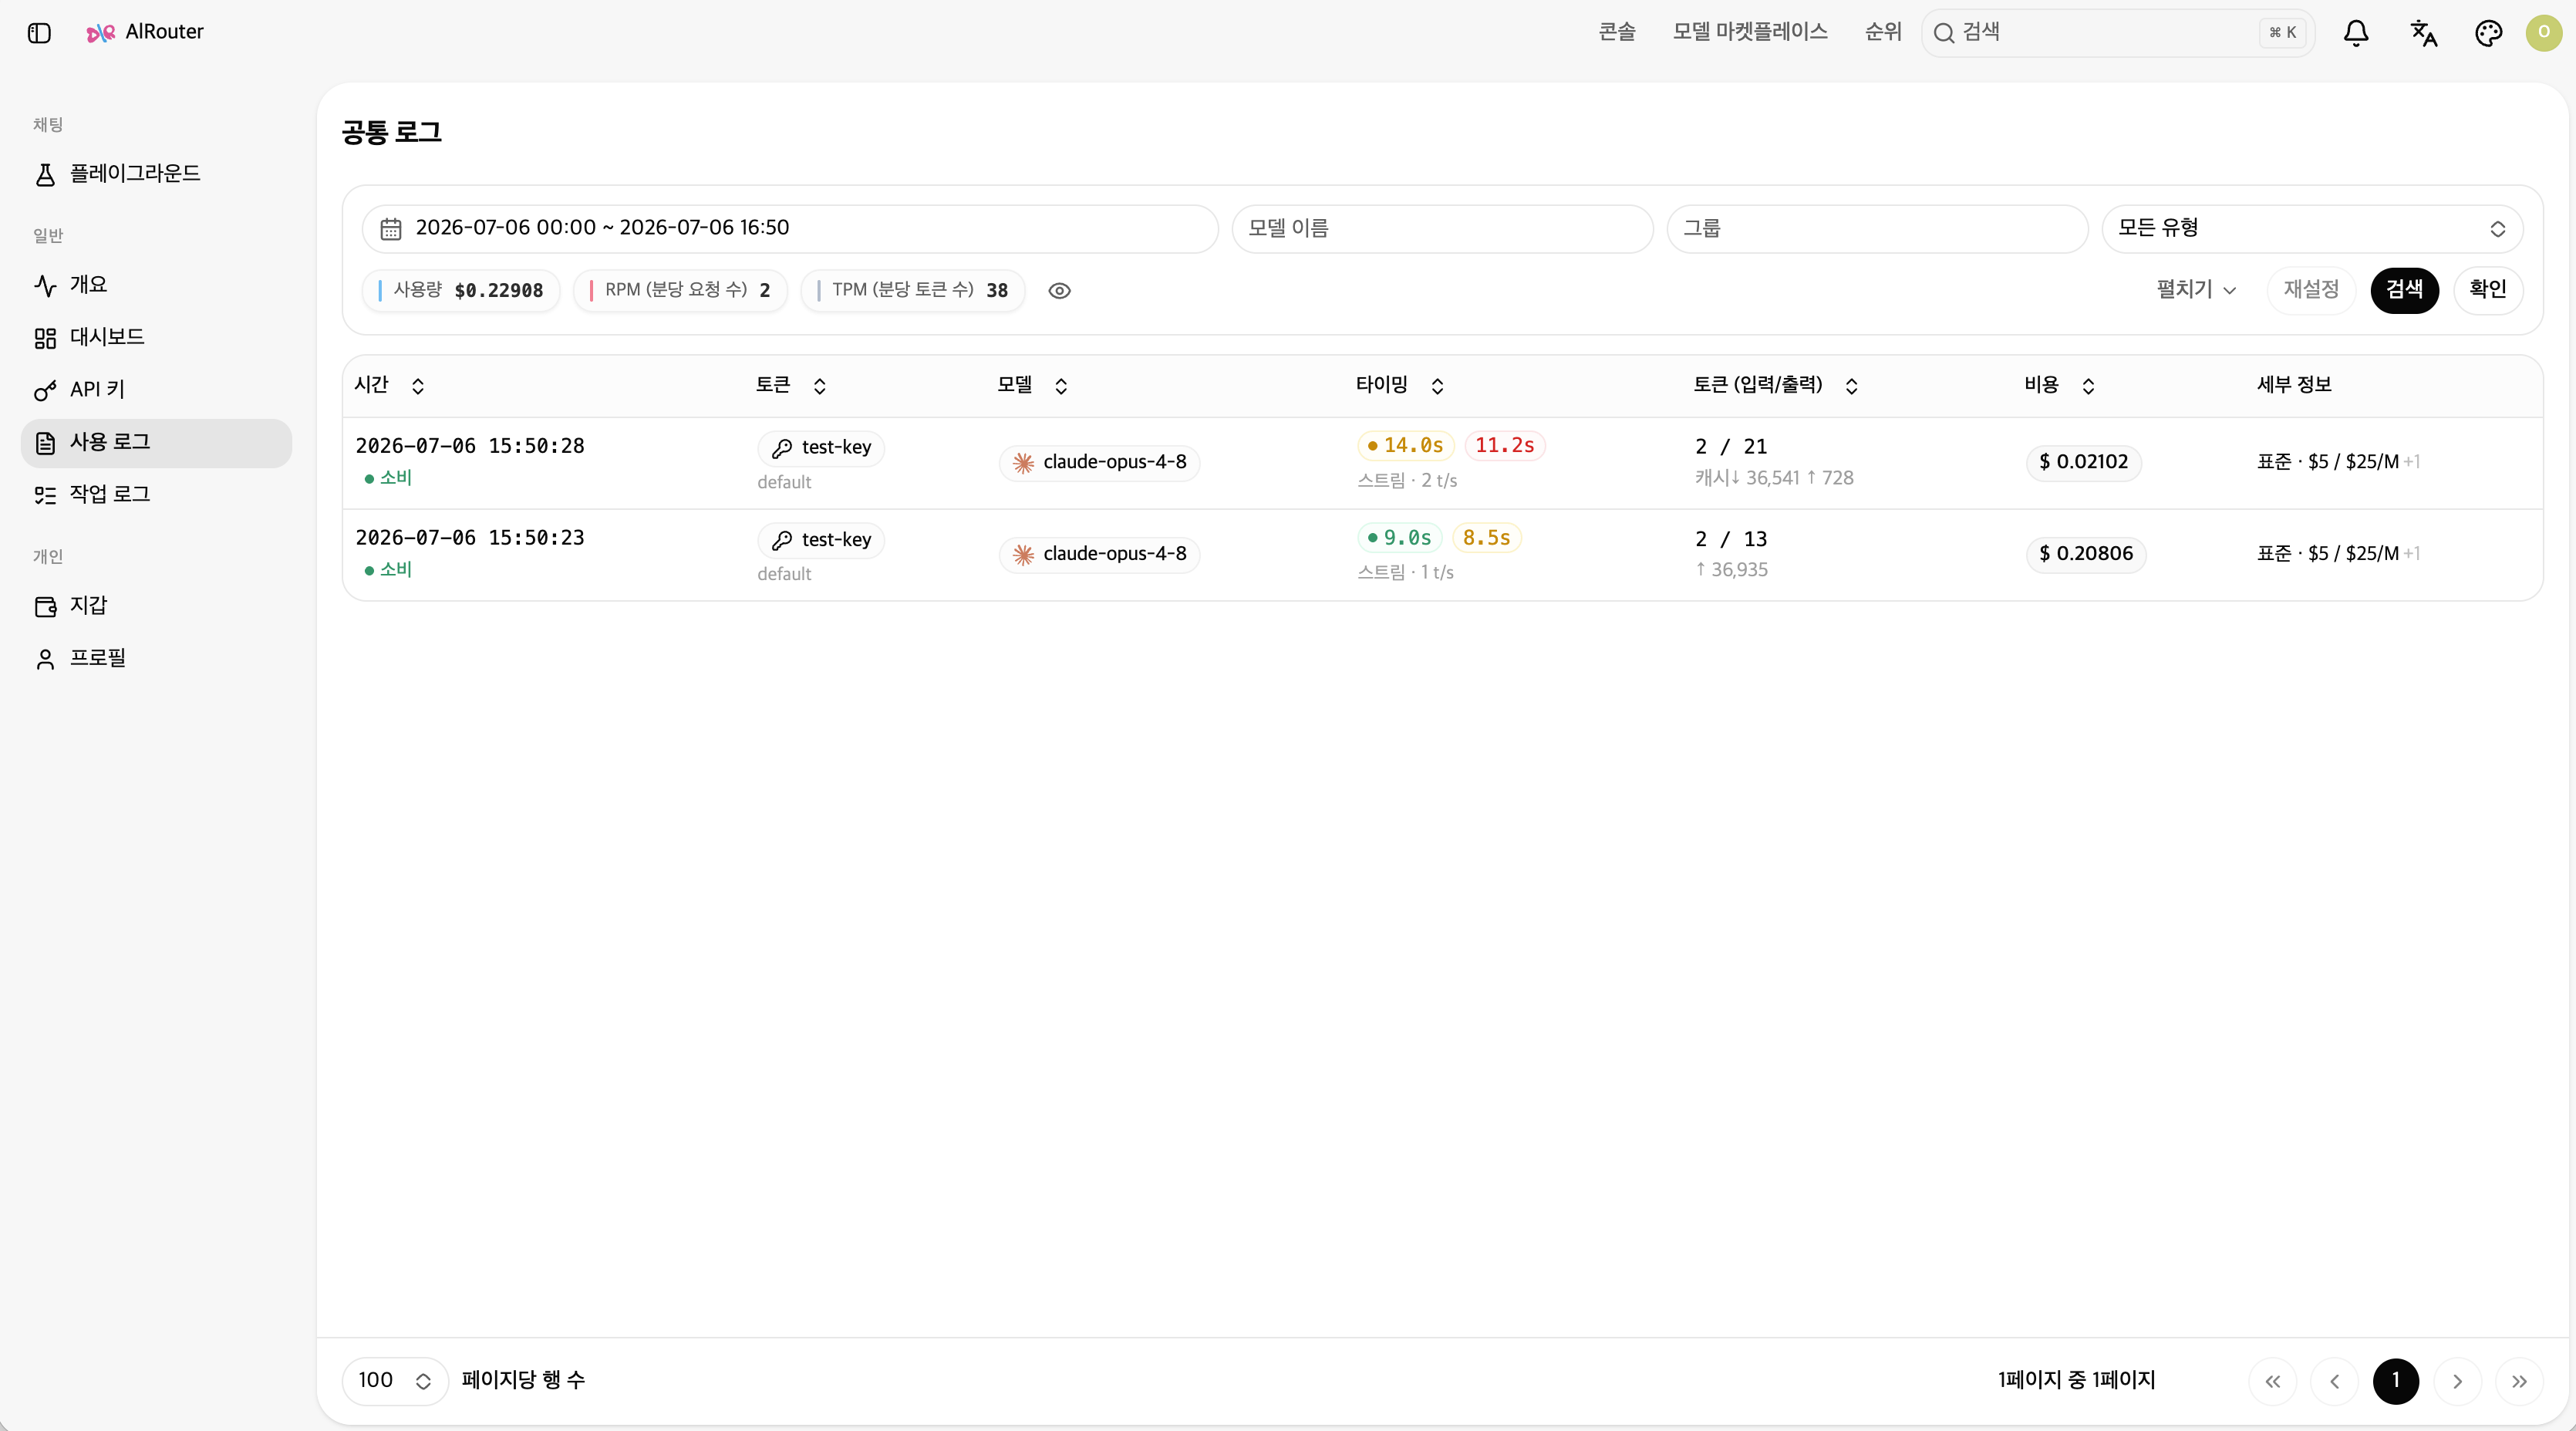Click 사용량 $0.22908 stat chip
Image resolution: width=2576 pixels, height=1431 pixels.
[x=461, y=291]
